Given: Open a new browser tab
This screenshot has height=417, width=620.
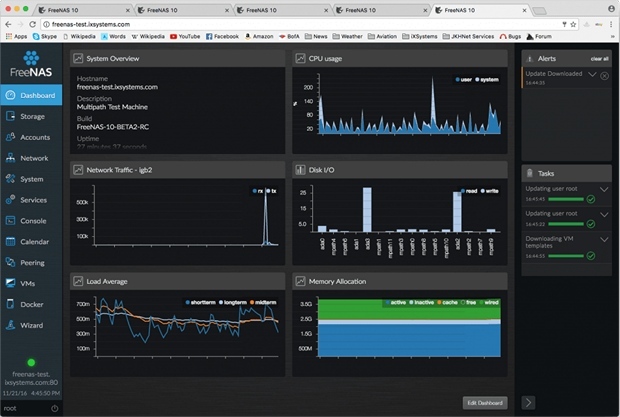Looking at the screenshot, I should tap(539, 11).
